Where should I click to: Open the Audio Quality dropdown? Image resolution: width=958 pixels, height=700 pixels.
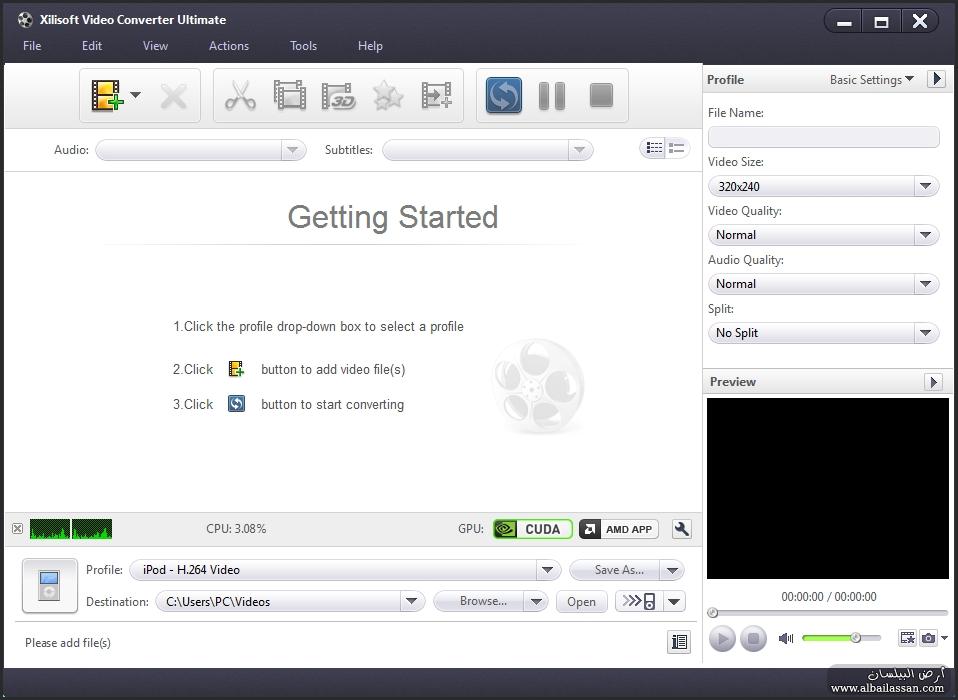tap(823, 284)
